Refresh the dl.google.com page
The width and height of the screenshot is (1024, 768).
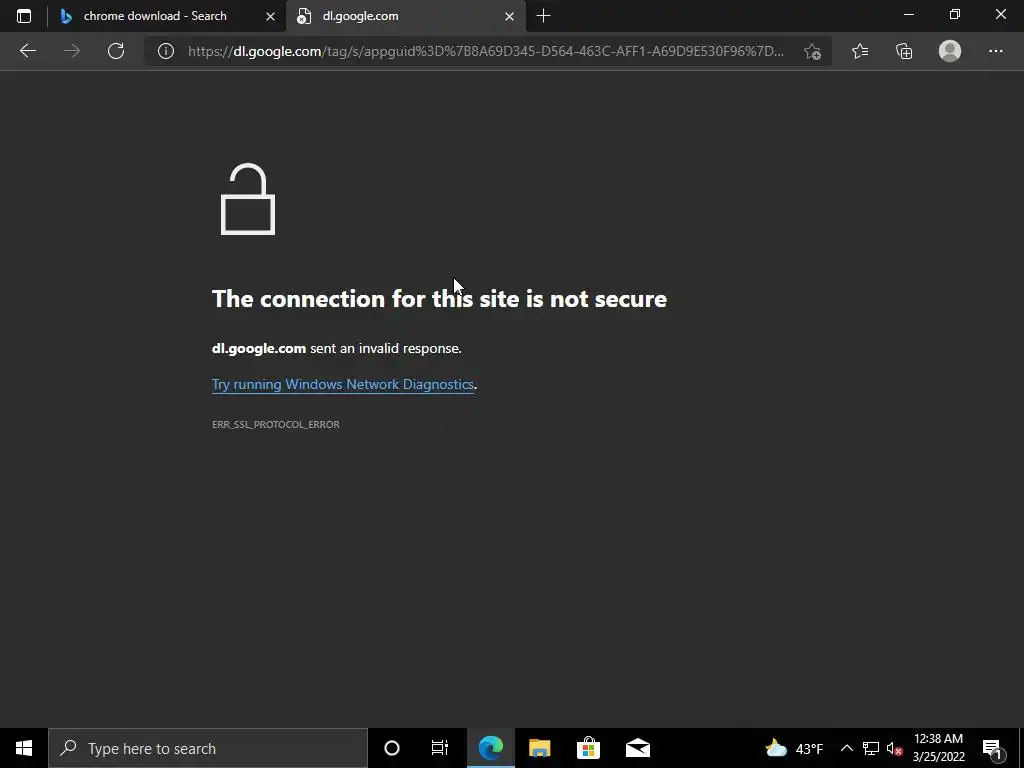[116, 51]
